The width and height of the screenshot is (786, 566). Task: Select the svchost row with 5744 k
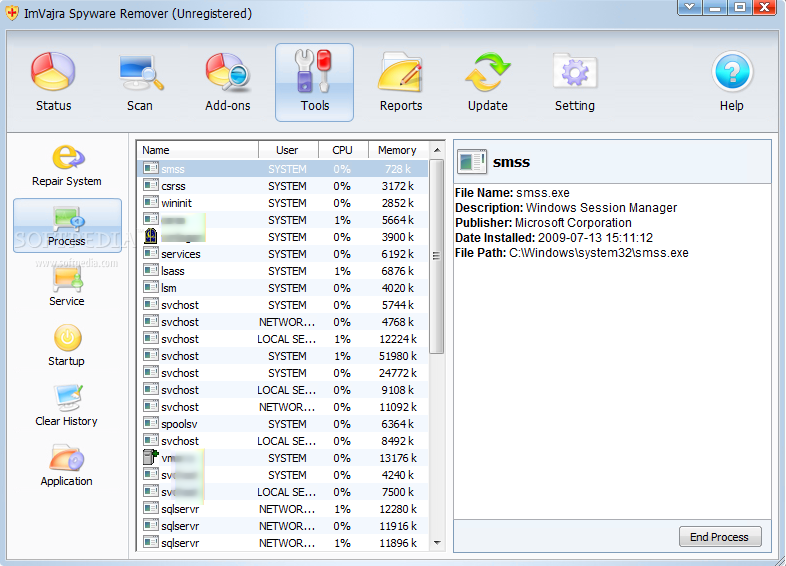pyautogui.click(x=283, y=305)
